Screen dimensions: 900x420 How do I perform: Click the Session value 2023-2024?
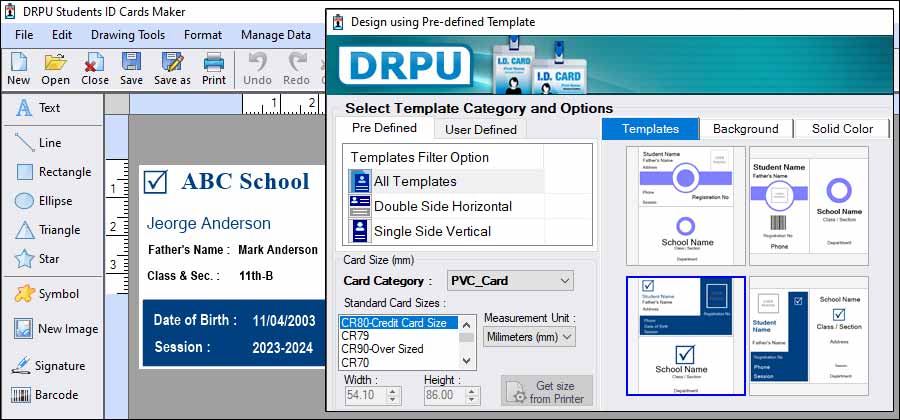282,348
